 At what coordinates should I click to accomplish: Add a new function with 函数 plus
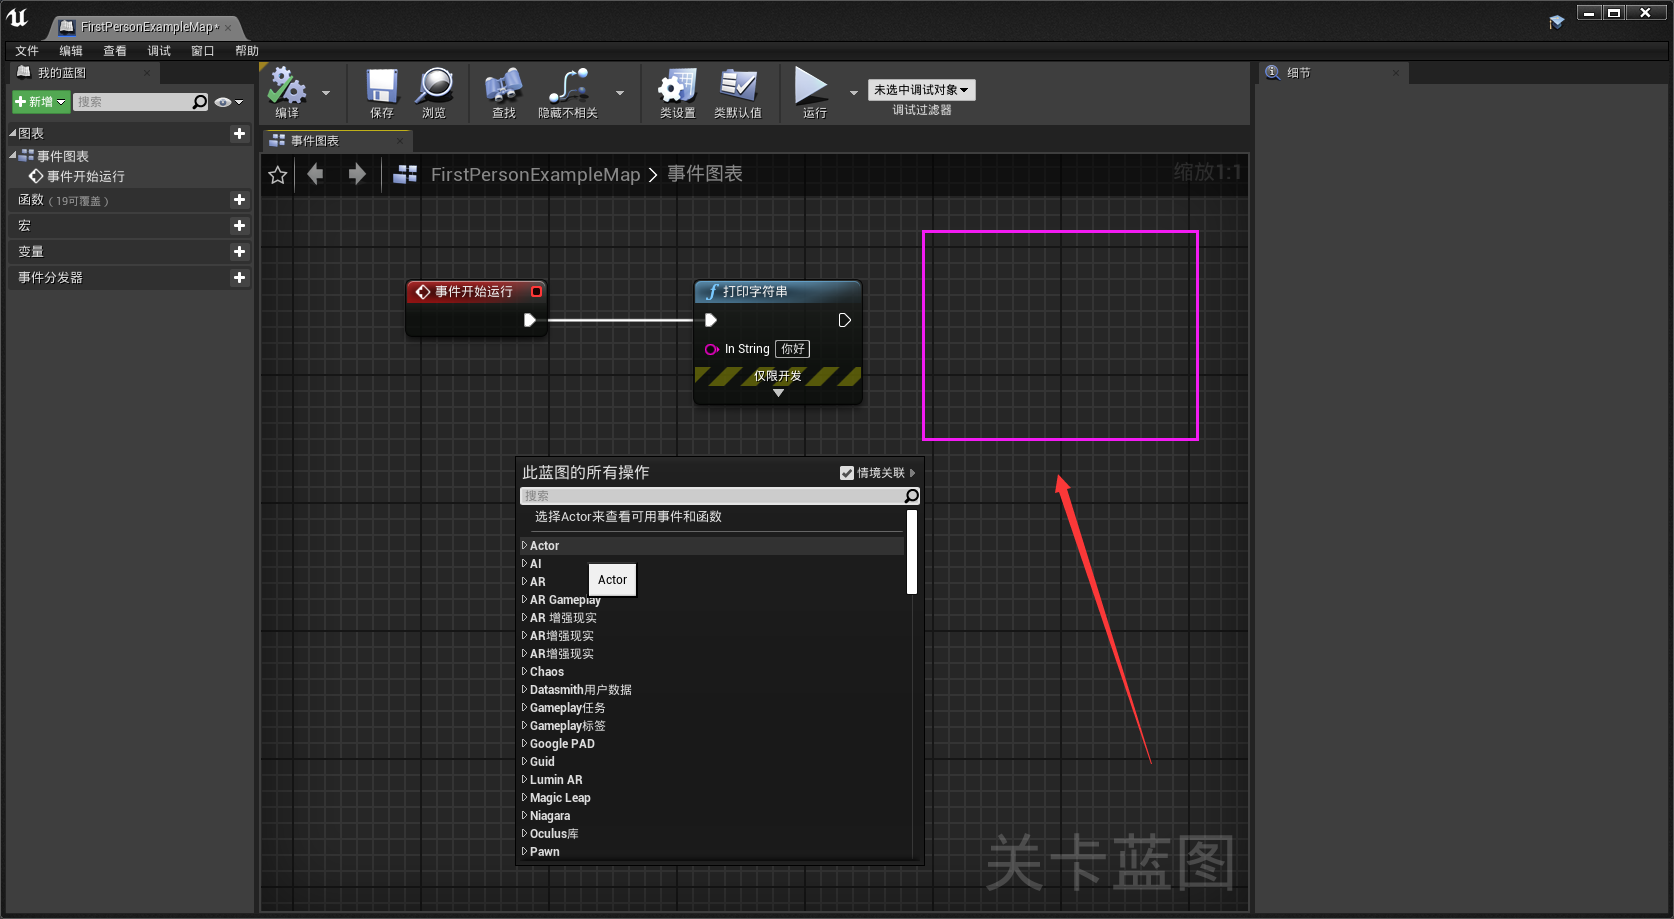point(239,200)
